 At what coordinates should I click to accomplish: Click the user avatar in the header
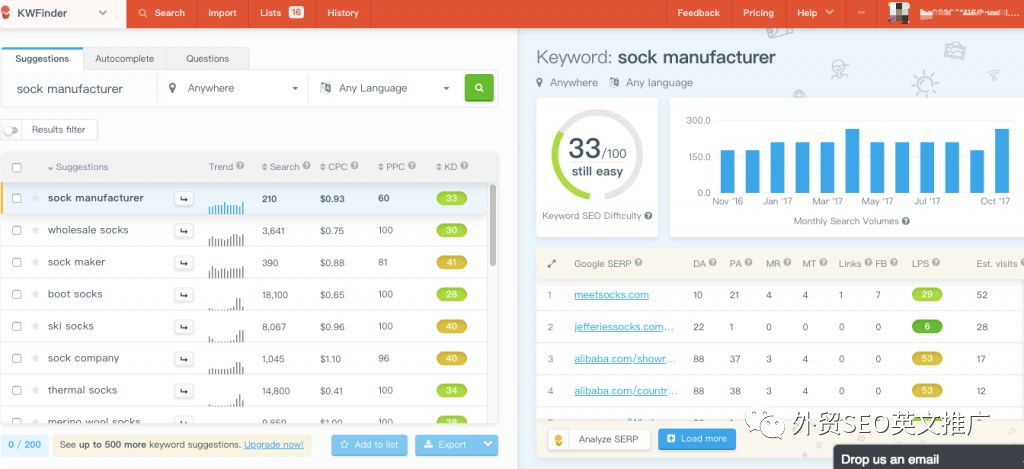click(899, 12)
